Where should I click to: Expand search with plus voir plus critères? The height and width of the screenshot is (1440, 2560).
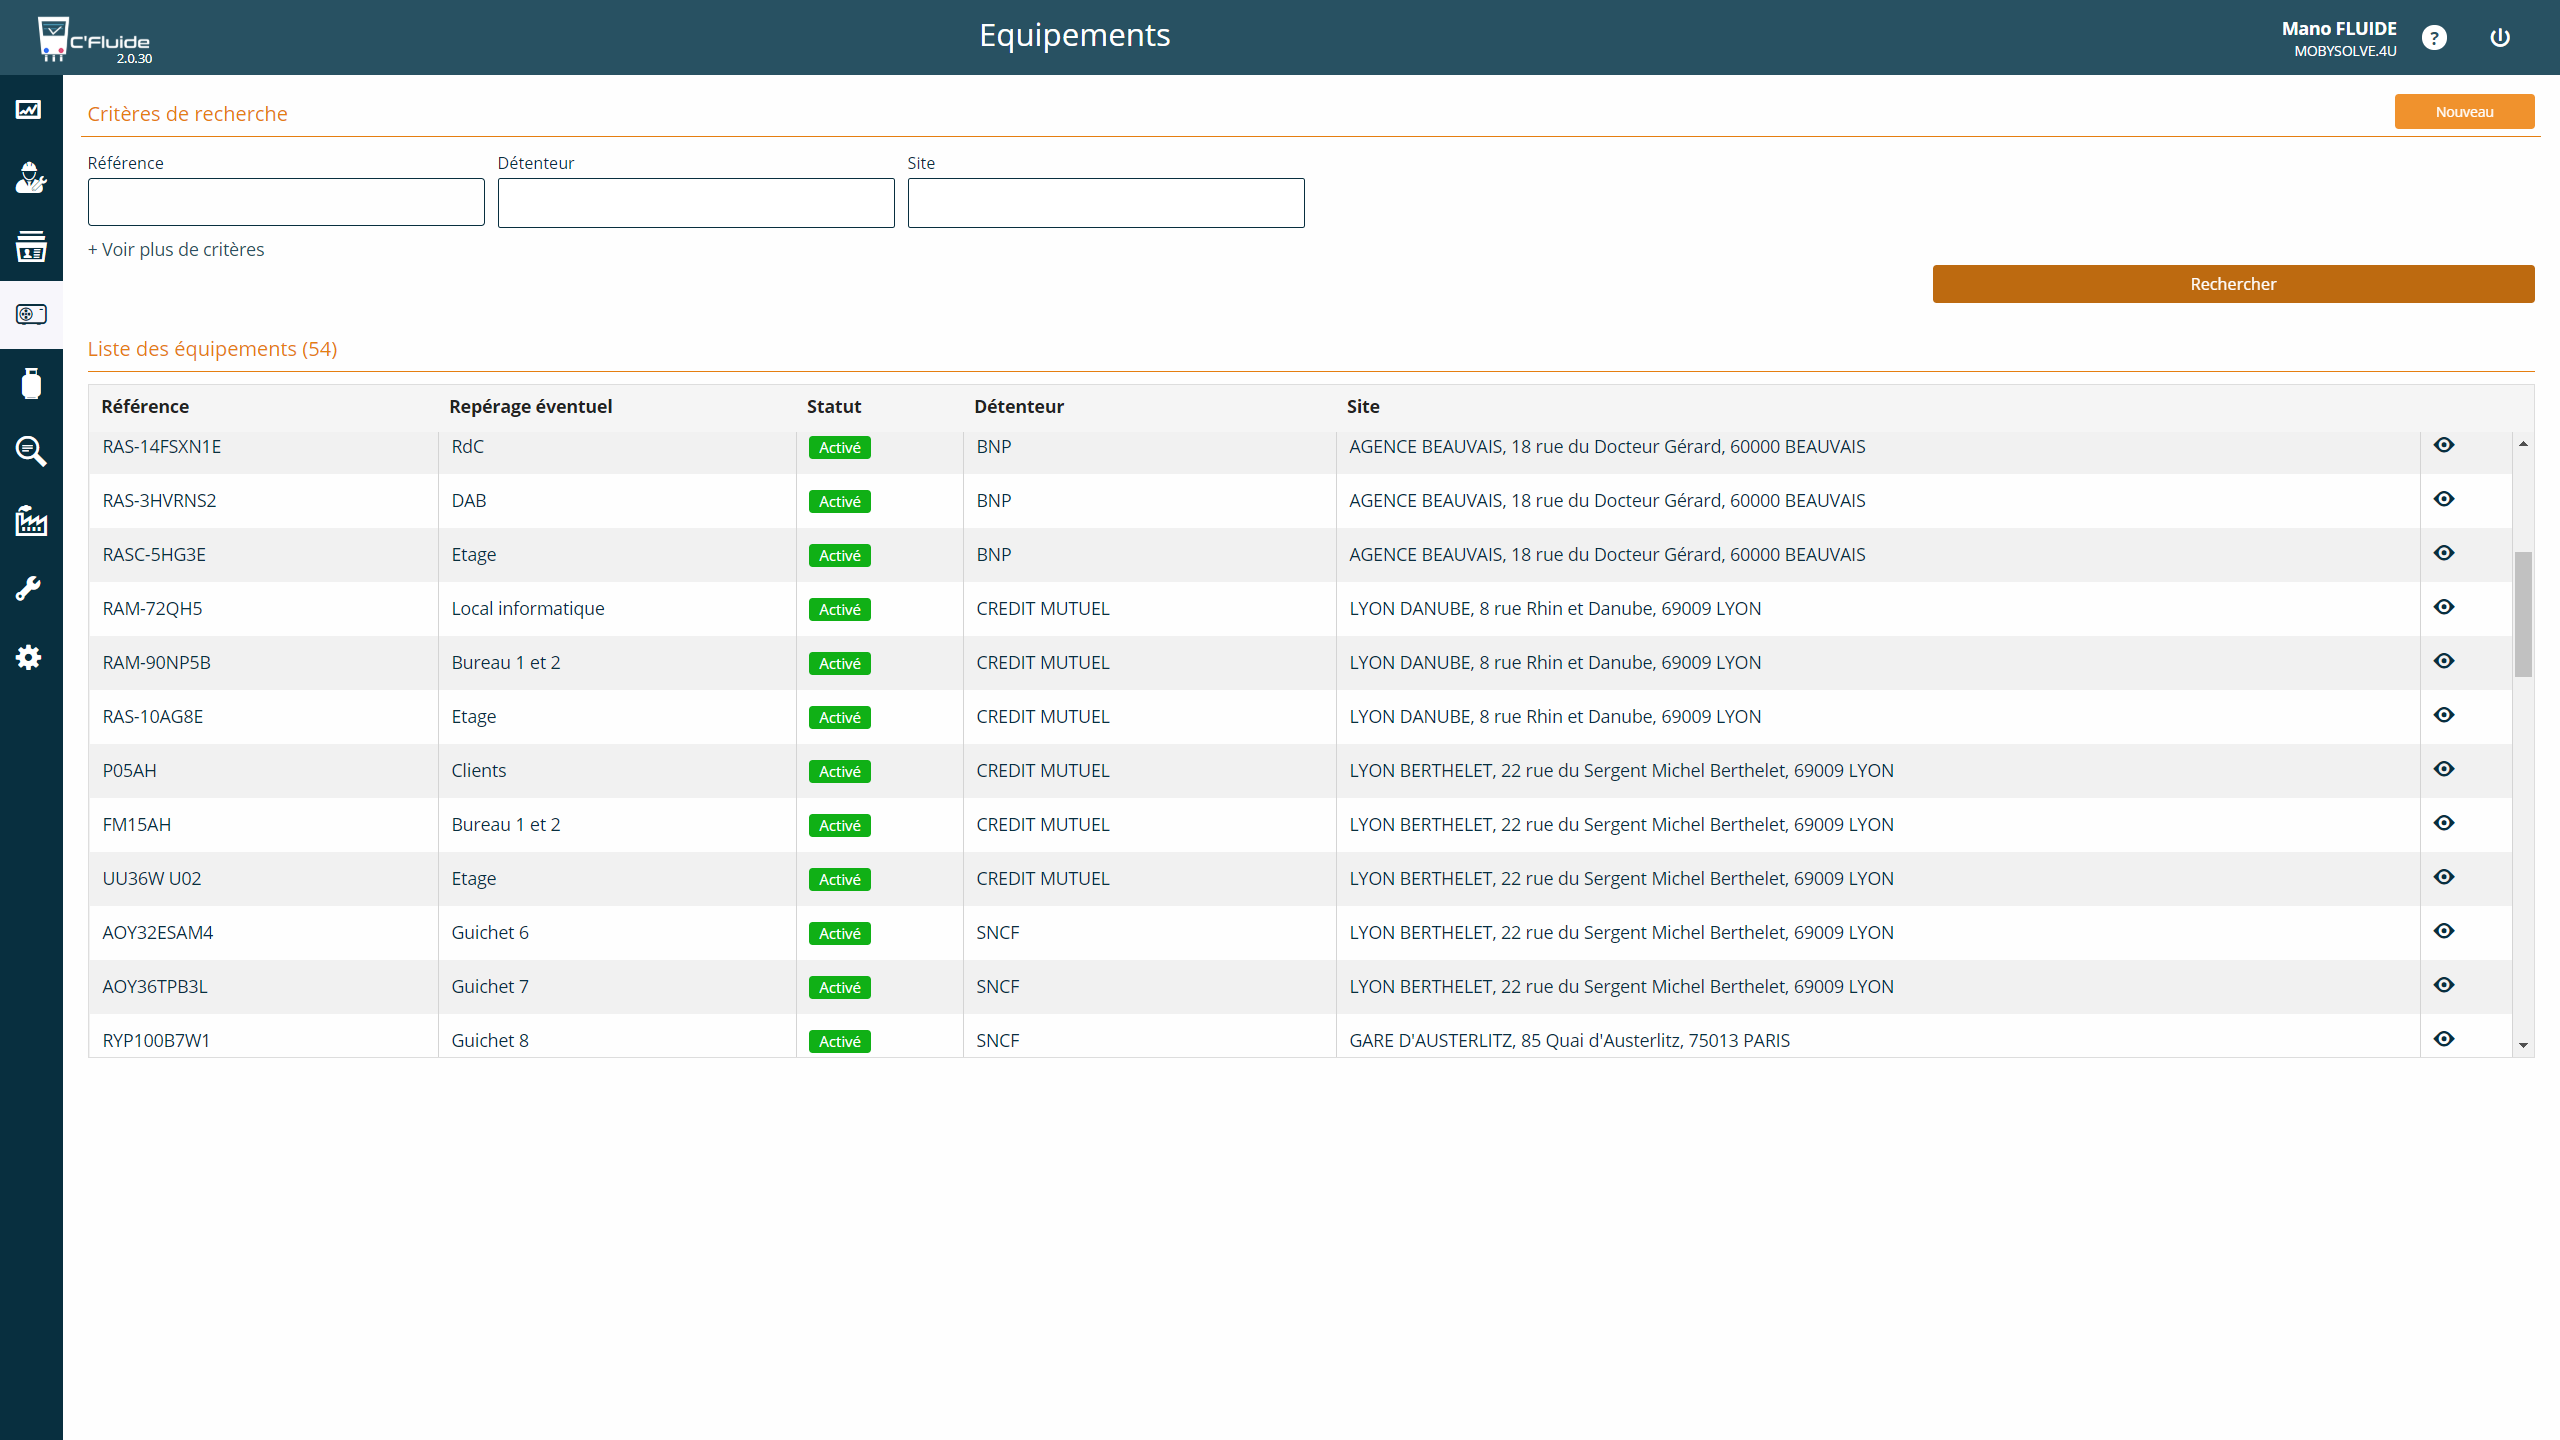click(176, 248)
